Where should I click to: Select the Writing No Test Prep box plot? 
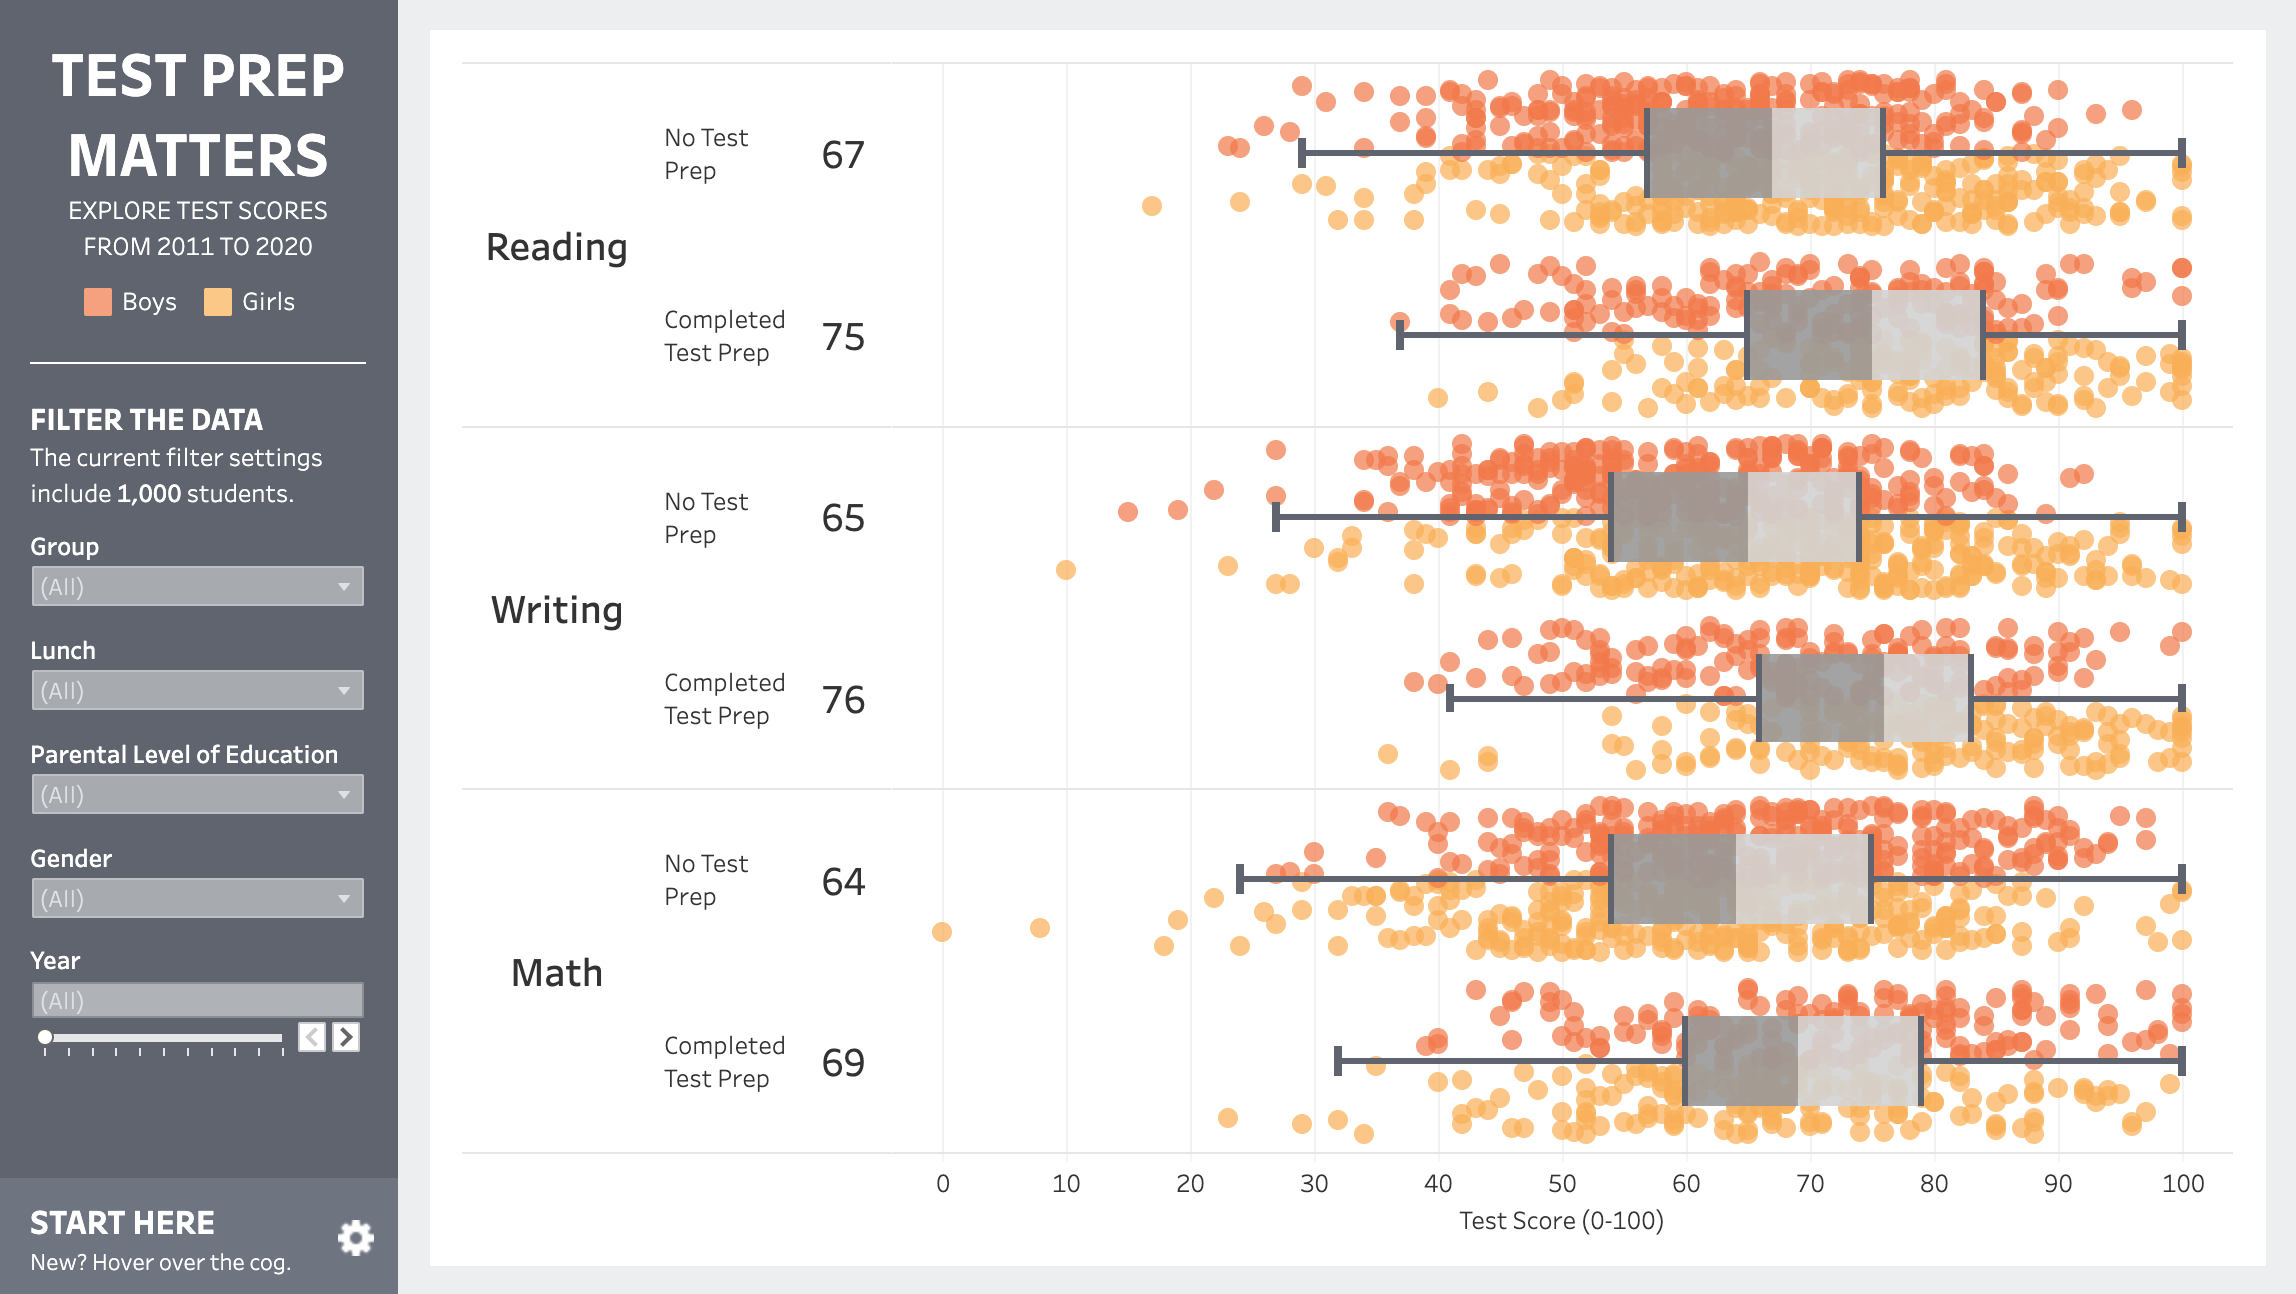click(1735, 517)
